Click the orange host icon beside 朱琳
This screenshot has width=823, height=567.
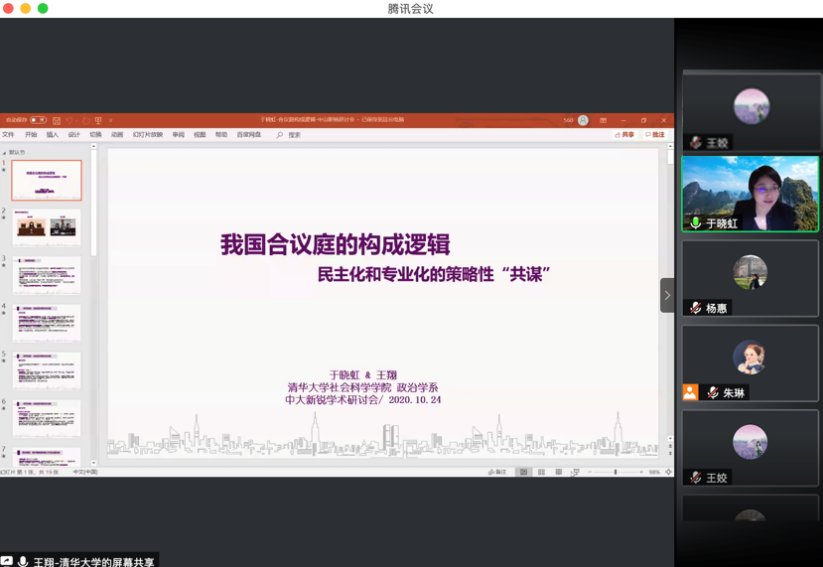pos(690,393)
